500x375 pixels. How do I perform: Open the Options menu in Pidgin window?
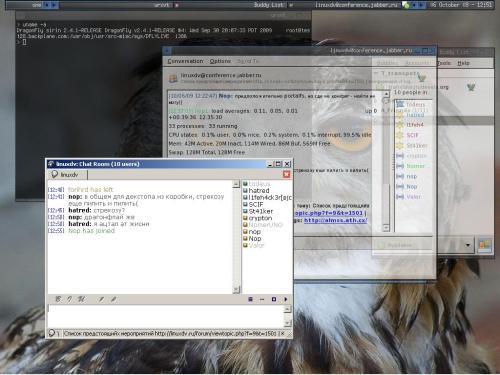click(x=220, y=61)
